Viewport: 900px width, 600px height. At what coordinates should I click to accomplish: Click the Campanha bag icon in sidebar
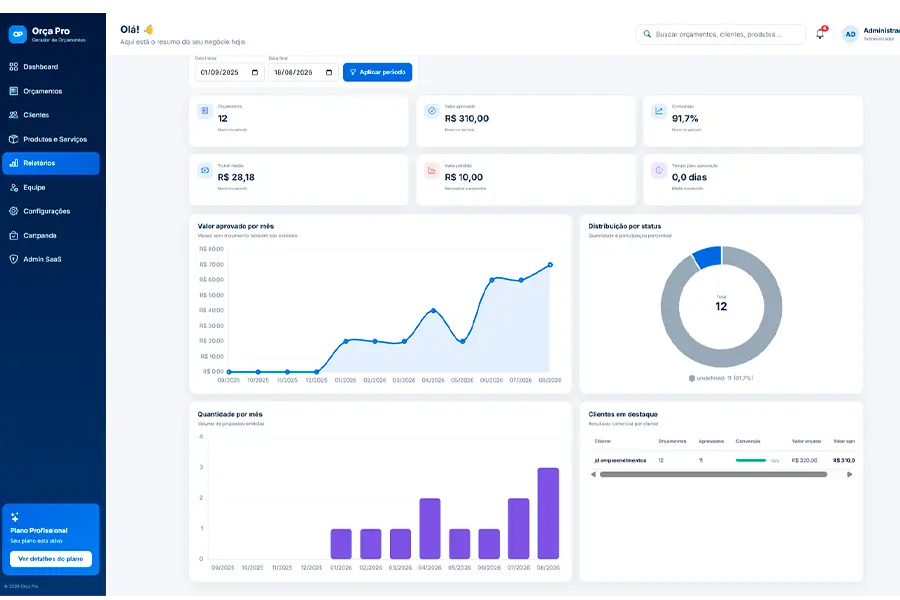tap(14, 235)
